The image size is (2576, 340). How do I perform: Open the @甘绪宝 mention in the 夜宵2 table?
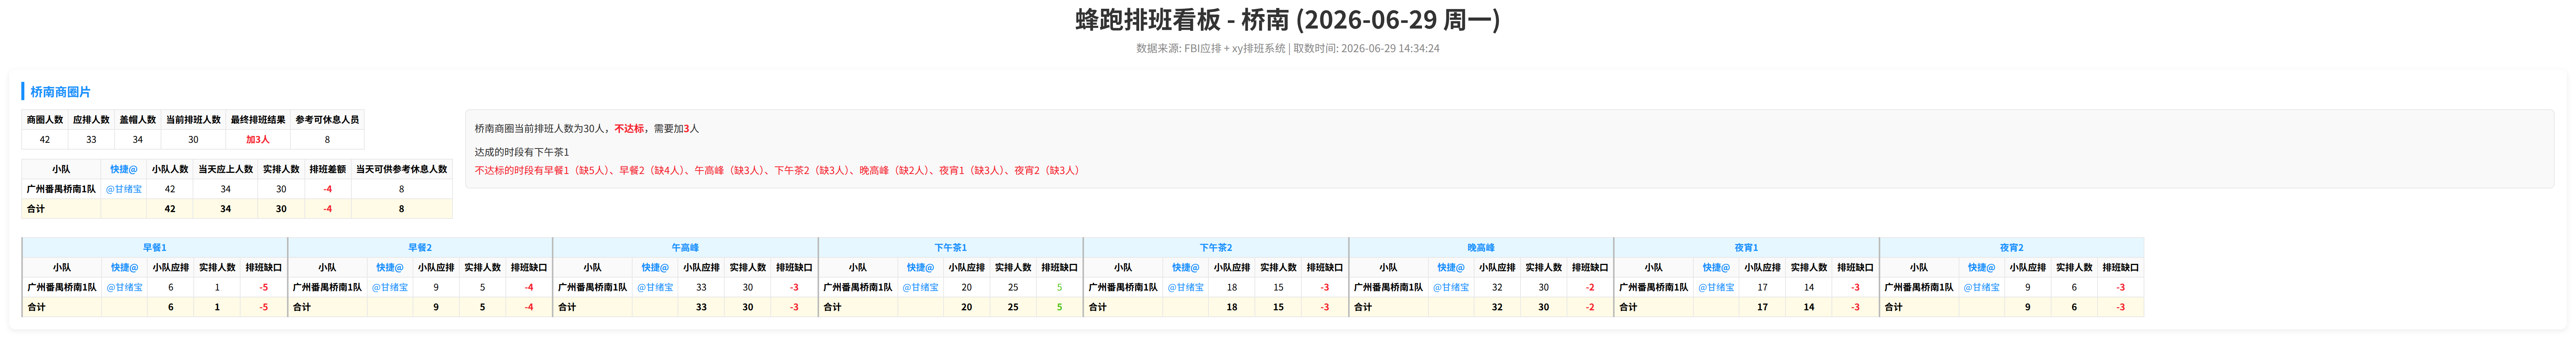(x=1981, y=287)
